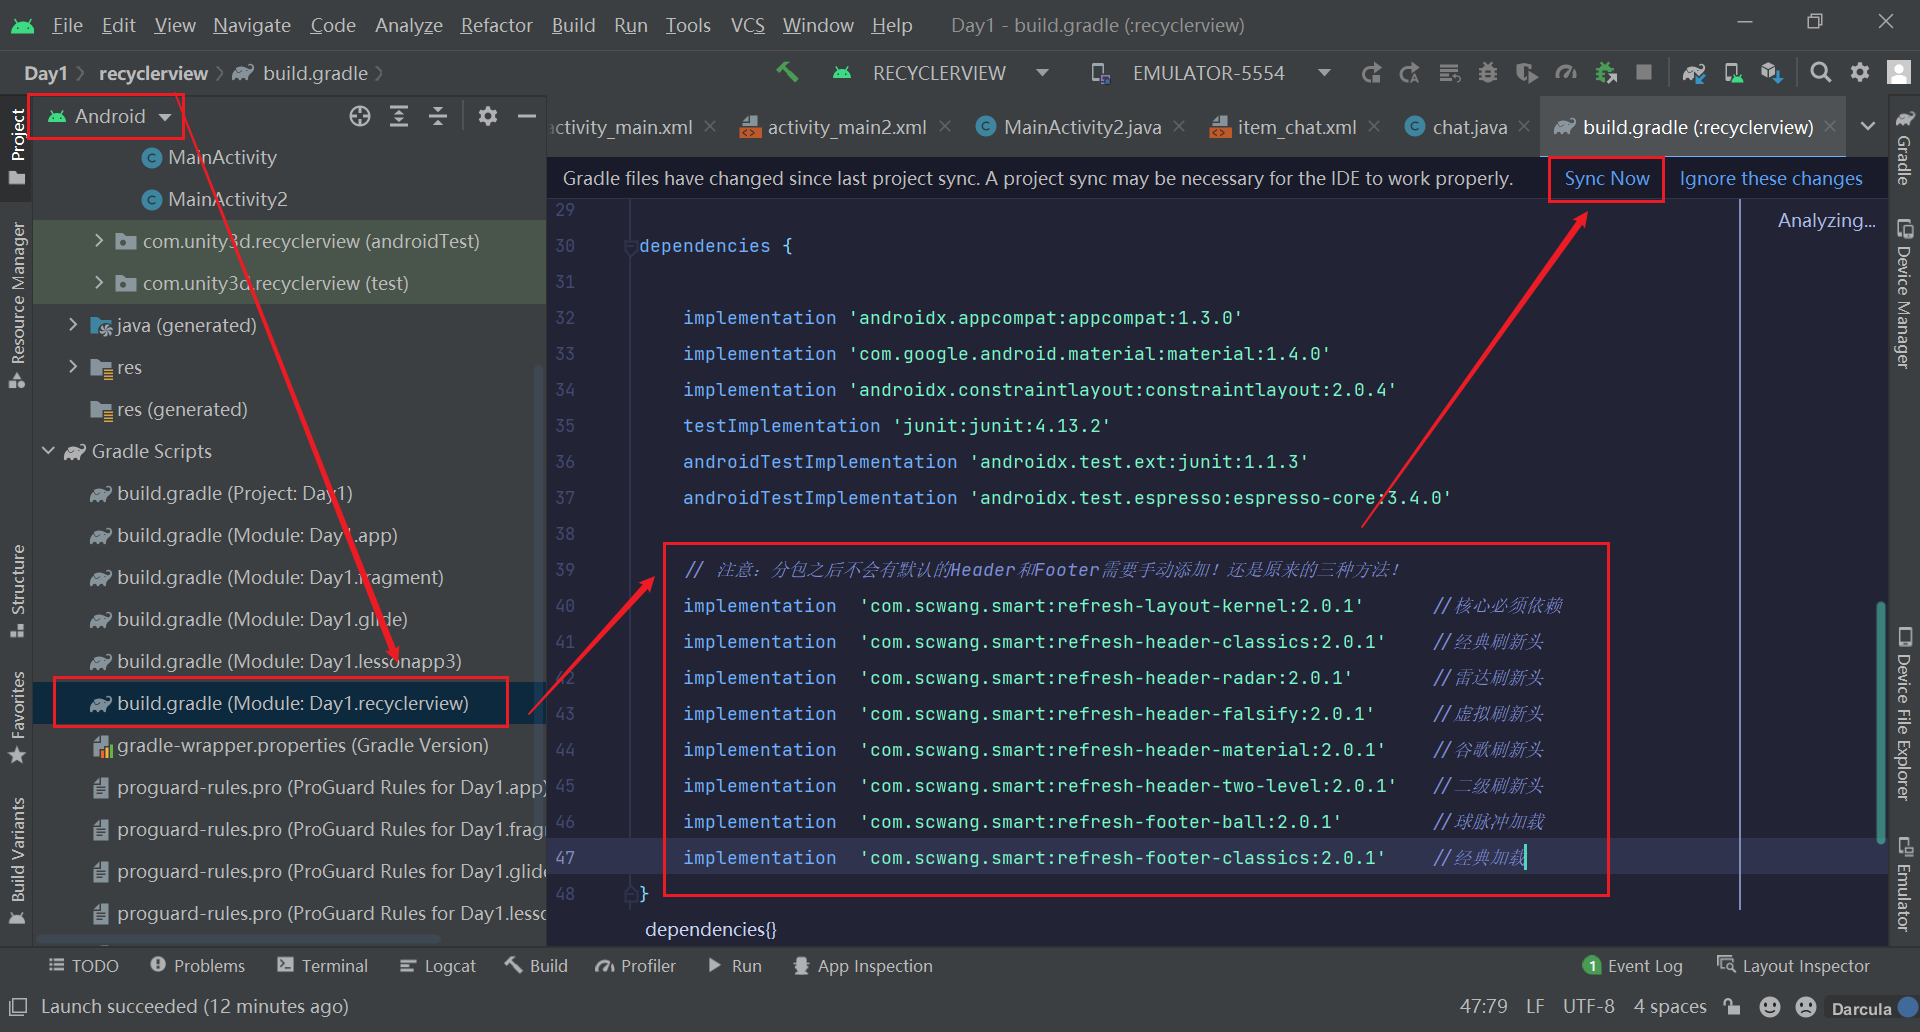This screenshot has width=1920, height=1032.
Task: Open the EMULATOR-5554 device dropdown
Action: tap(1323, 72)
